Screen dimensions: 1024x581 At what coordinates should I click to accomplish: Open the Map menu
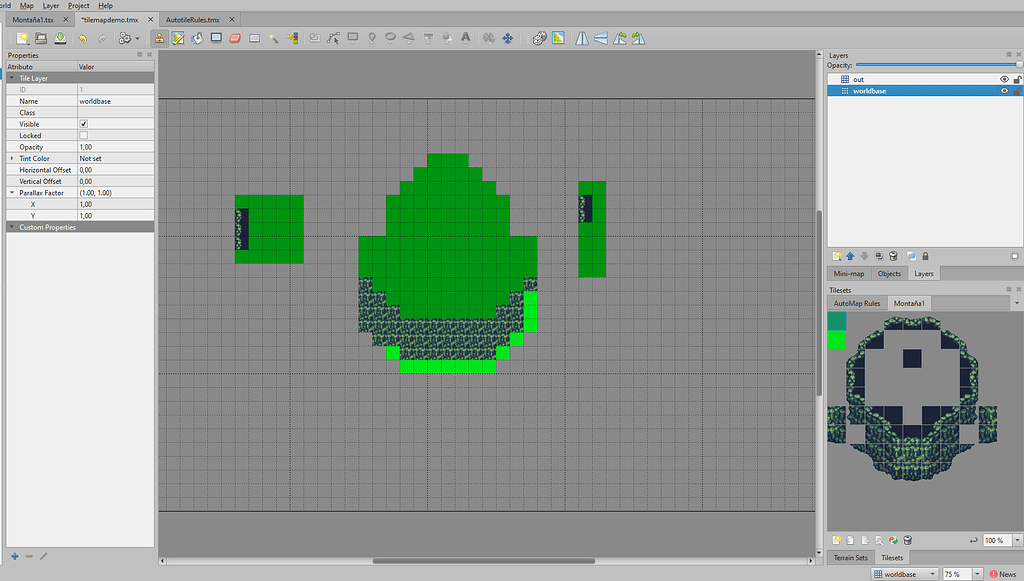click(25, 5)
